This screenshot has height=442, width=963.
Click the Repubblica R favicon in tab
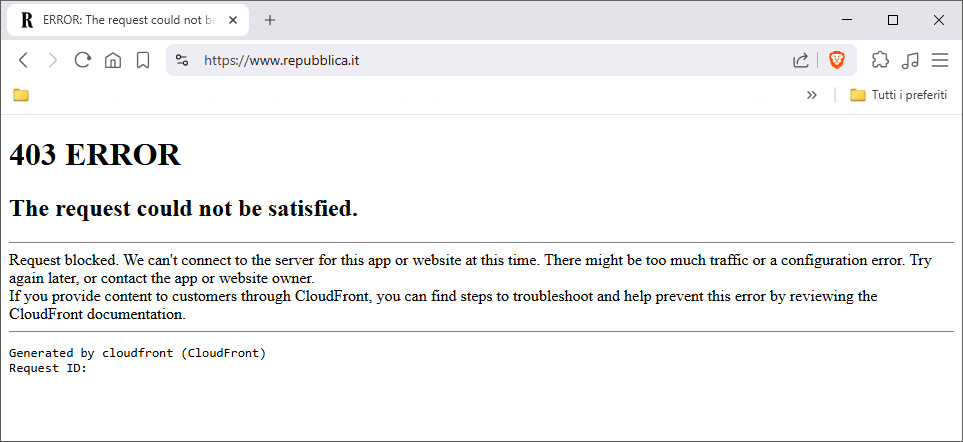pyautogui.click(x=26, y=20)
